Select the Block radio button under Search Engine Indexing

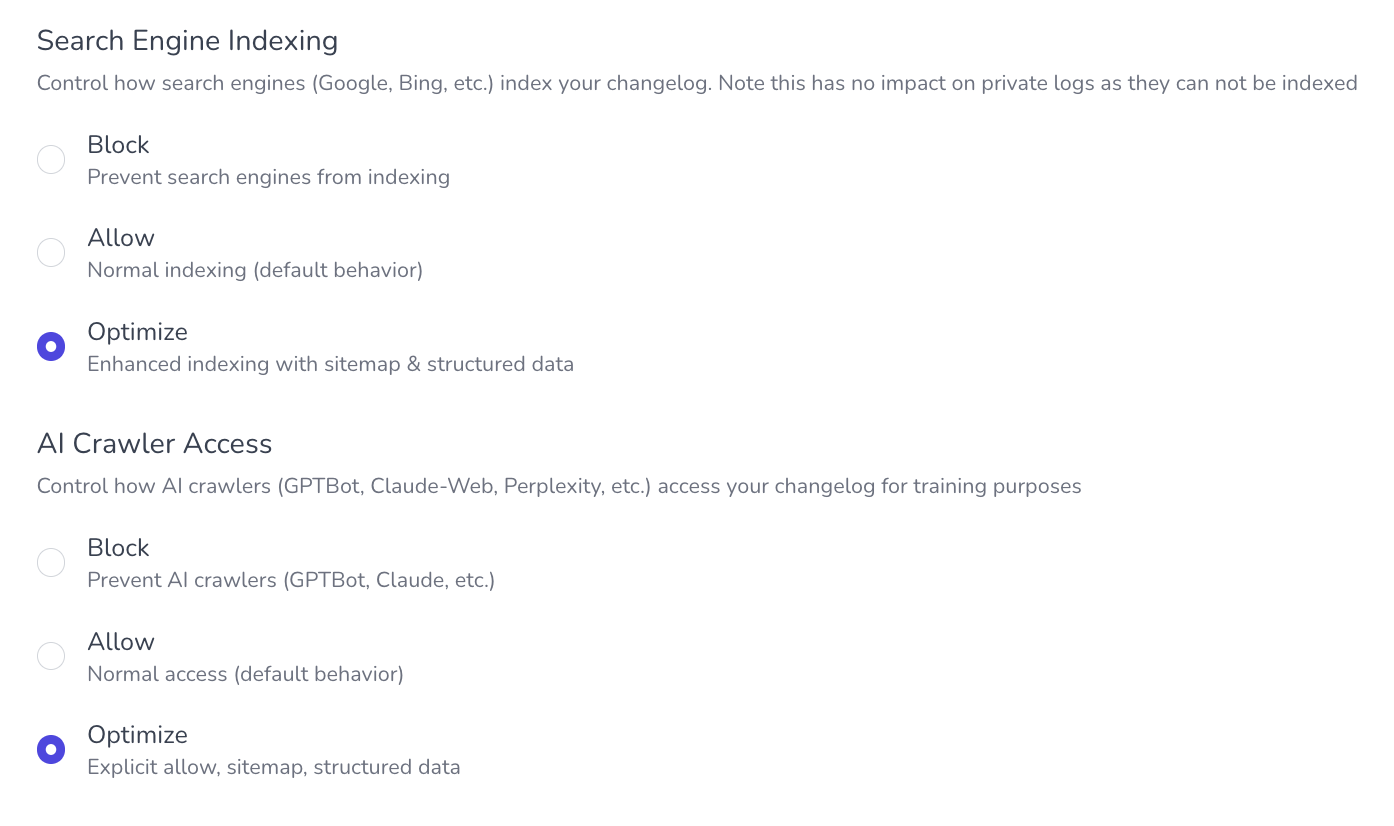(x=51, y=160)
